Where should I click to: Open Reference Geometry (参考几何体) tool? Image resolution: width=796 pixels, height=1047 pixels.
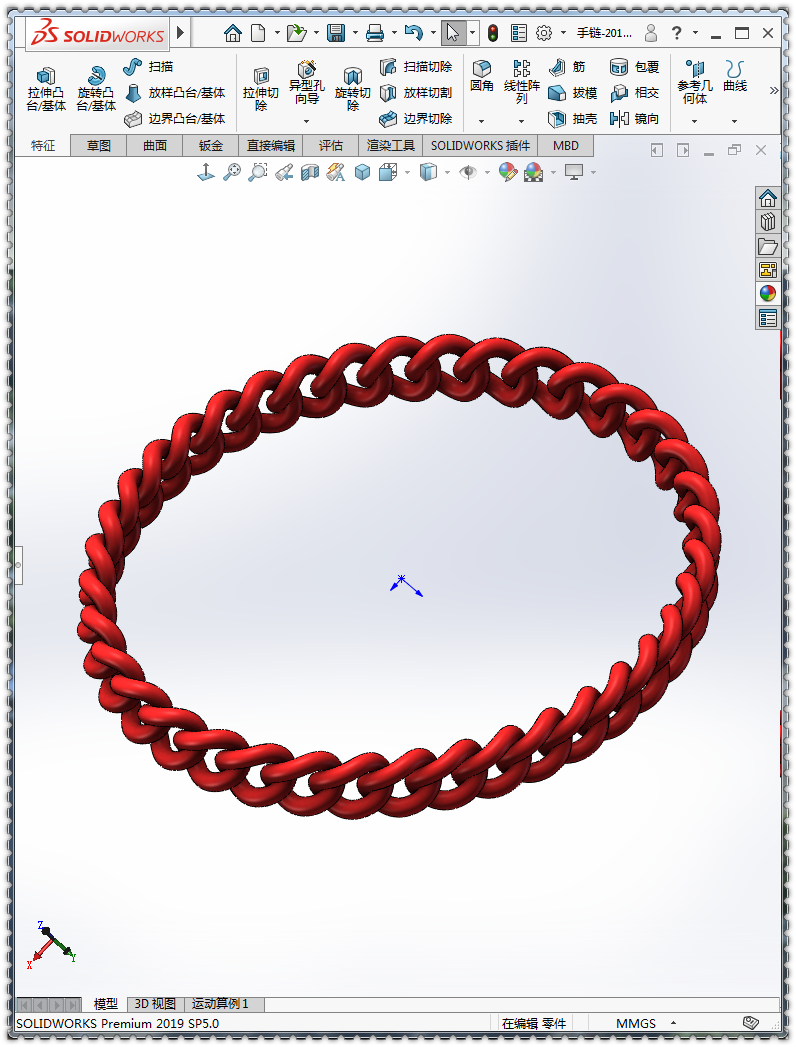click(x=694, y=83)
